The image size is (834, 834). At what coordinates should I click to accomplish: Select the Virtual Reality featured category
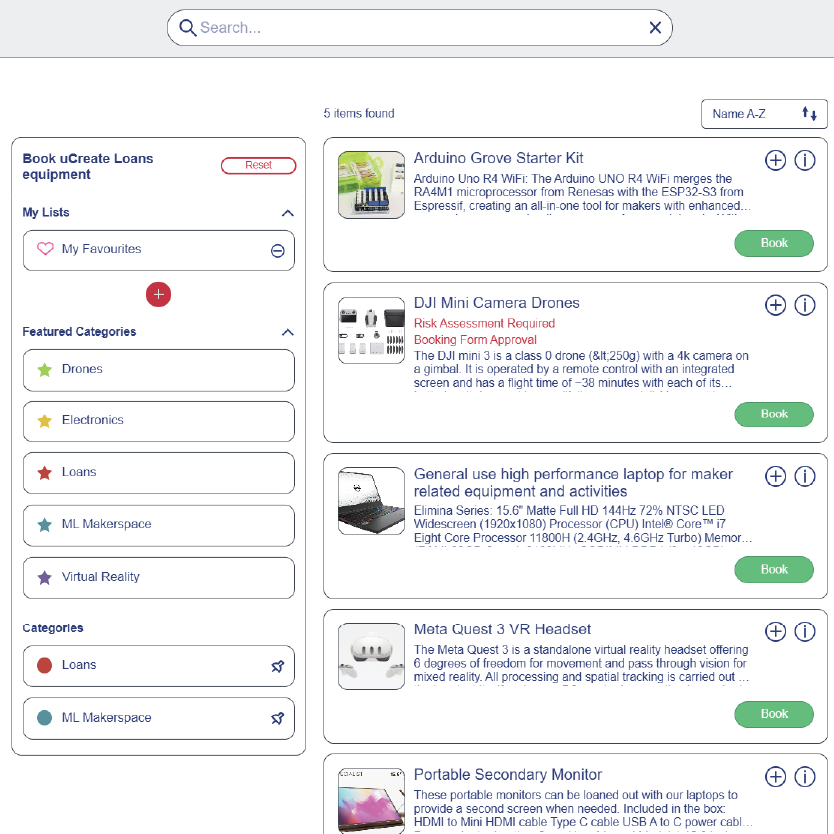click(159, 578)
